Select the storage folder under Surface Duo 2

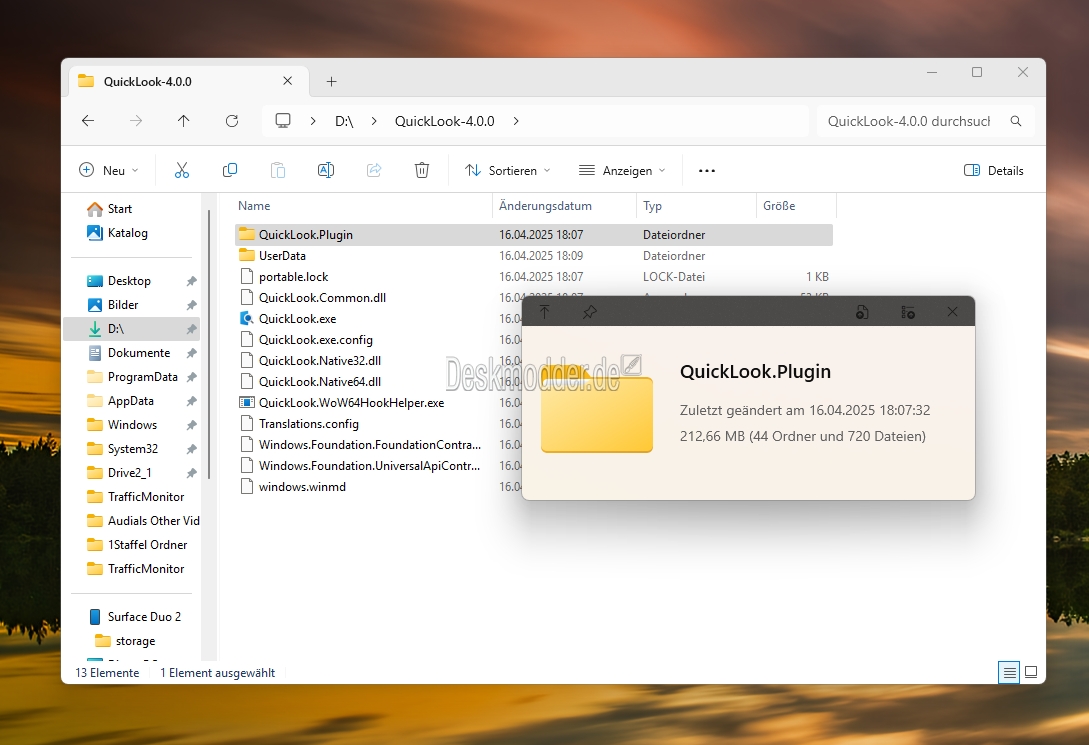pyautogui.click(x=132, y=641)
